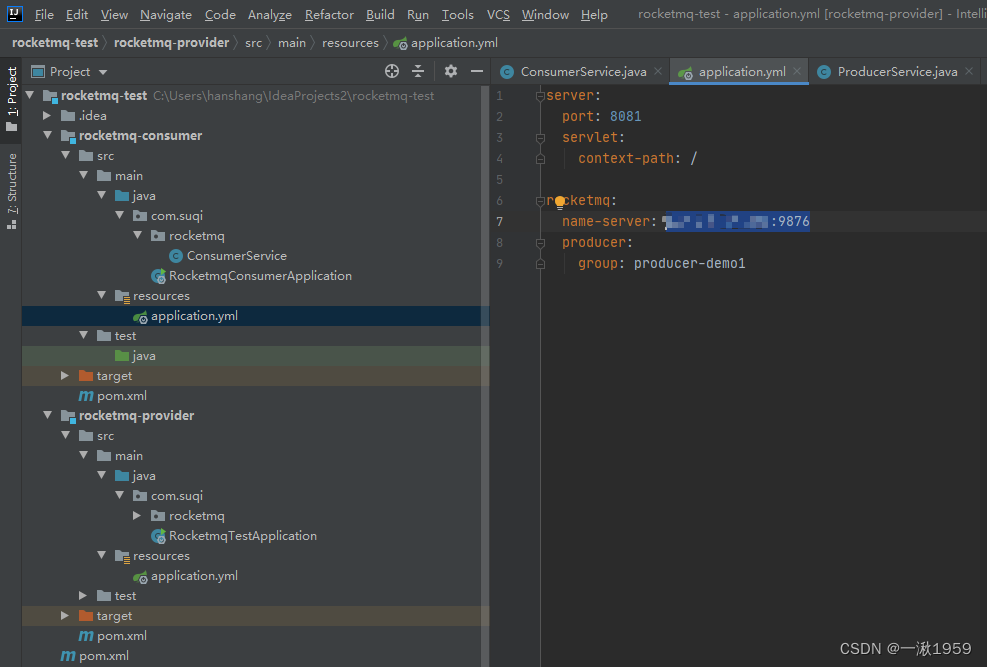This screenshot has width=987, height=667.
Task: Open the Project view dropdown arrow
Action: 103,72
